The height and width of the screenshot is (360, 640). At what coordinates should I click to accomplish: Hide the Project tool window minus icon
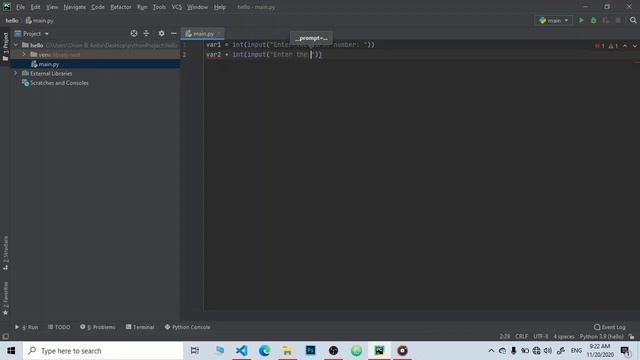(174, 33)
